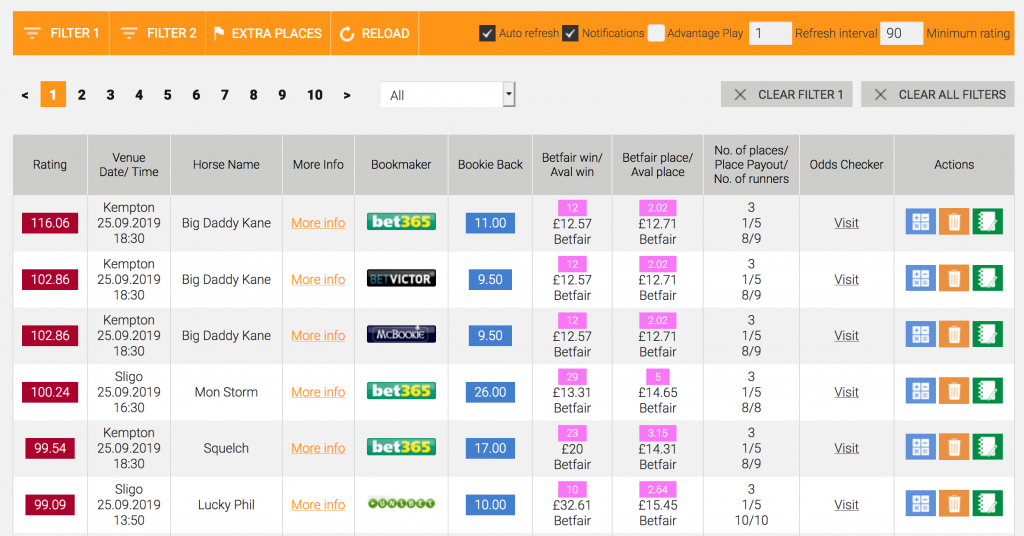Open More info for Squelch

click(x=318, y=448)
